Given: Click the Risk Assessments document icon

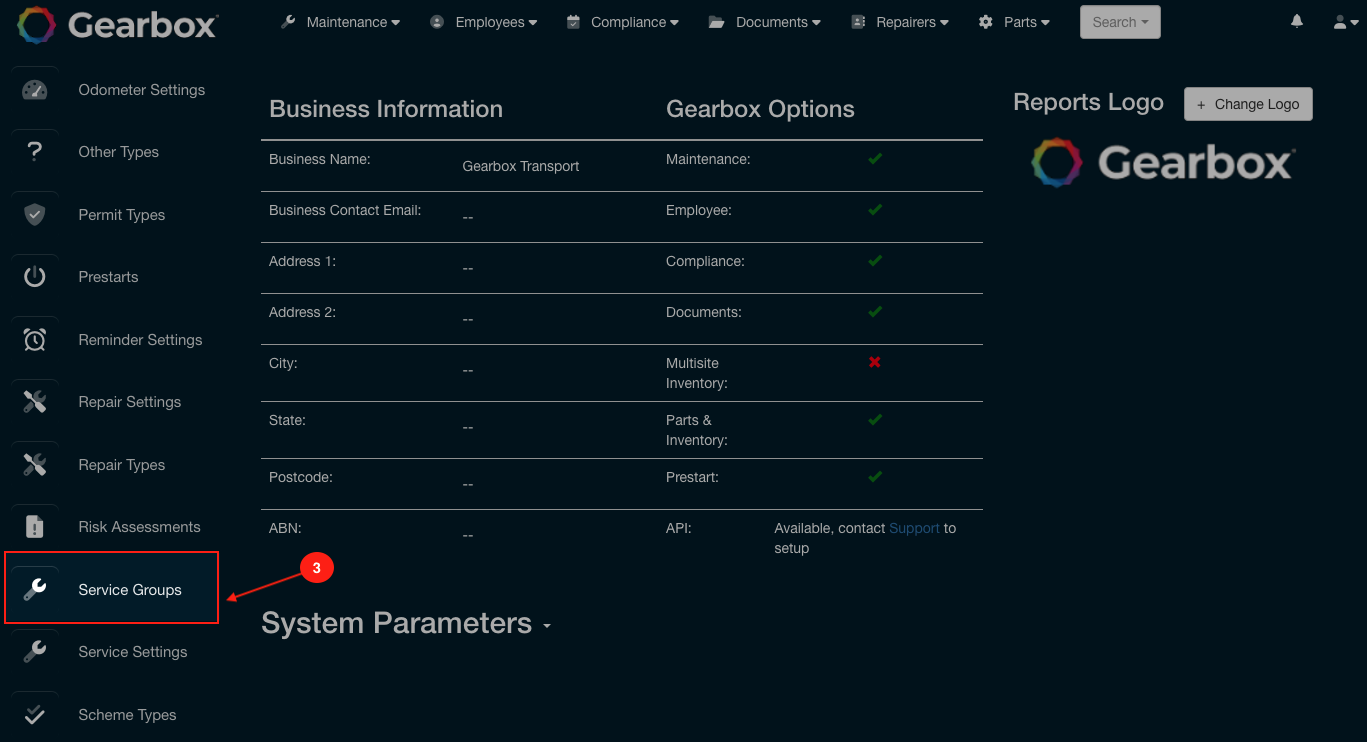Looking at the screenshot, I should 34,527.
